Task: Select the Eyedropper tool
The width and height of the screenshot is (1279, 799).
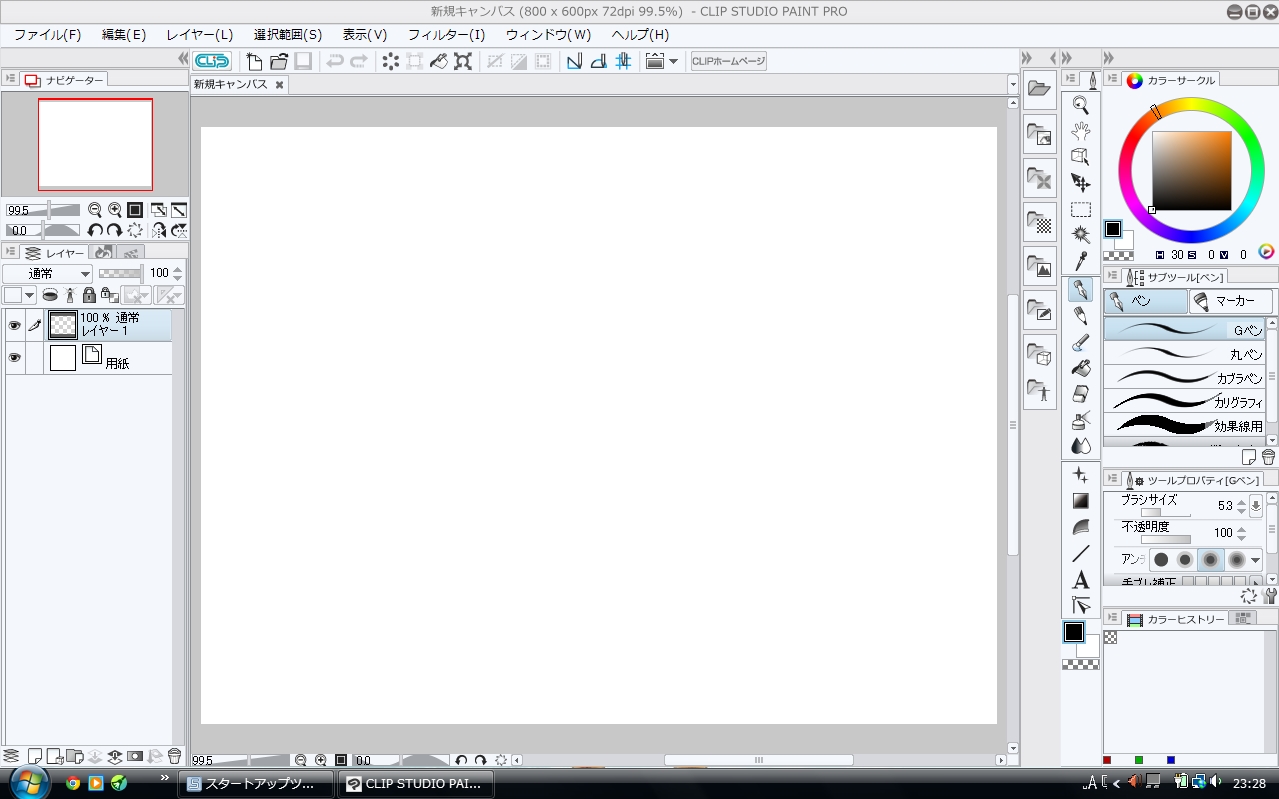Action: tap(1081, 262)
